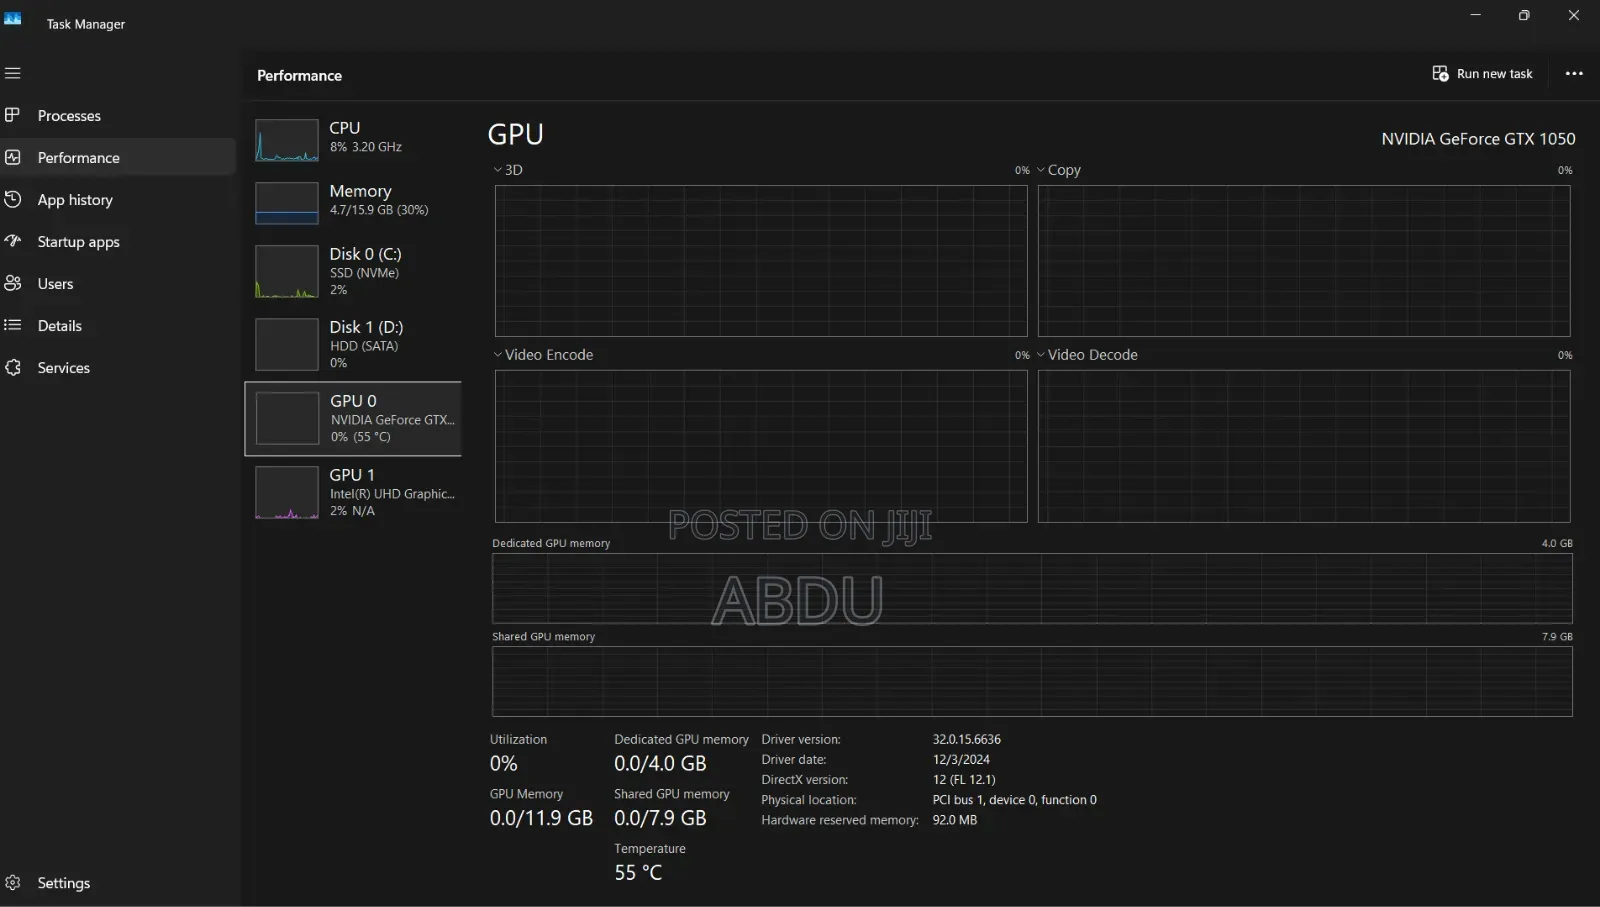
Task: Click driver date value 12/3/2024
Action: pos(962,760)
